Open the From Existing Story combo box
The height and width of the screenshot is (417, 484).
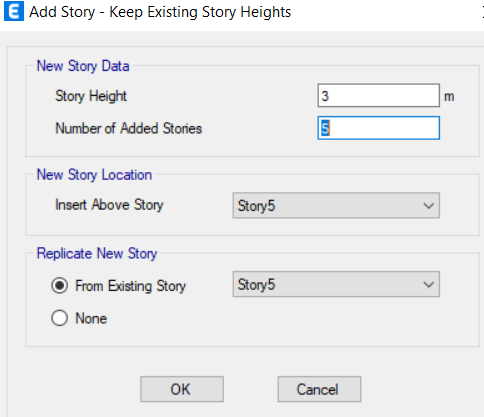336,284
